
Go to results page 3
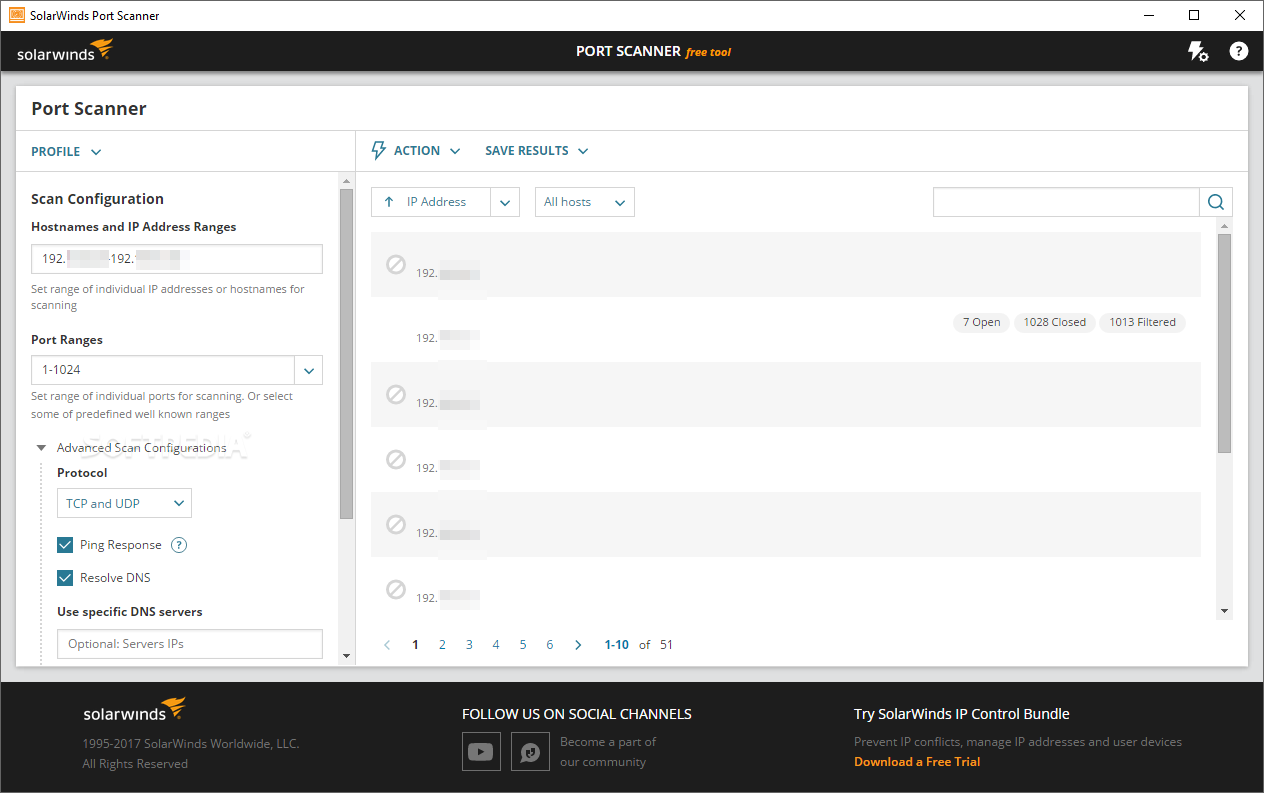469,645
